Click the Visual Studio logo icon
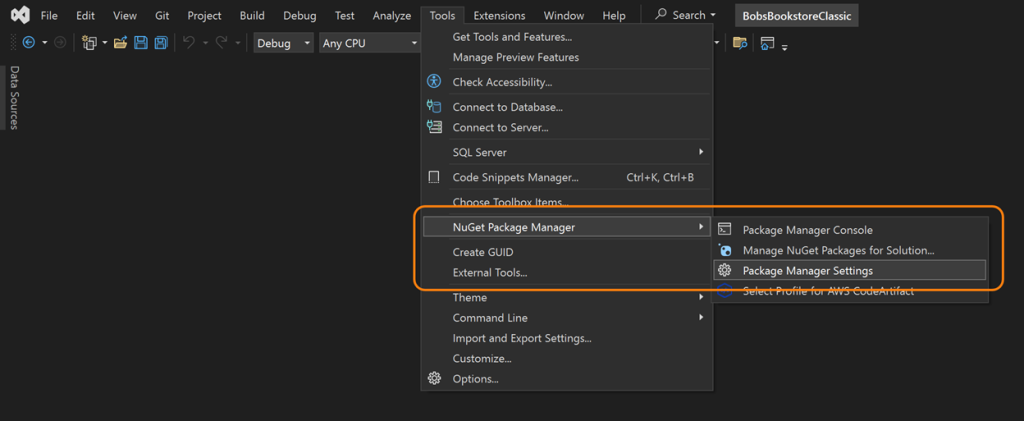The height and width of the screenshot is (421, 1024). pyautogui.click(x=20, y=14)
